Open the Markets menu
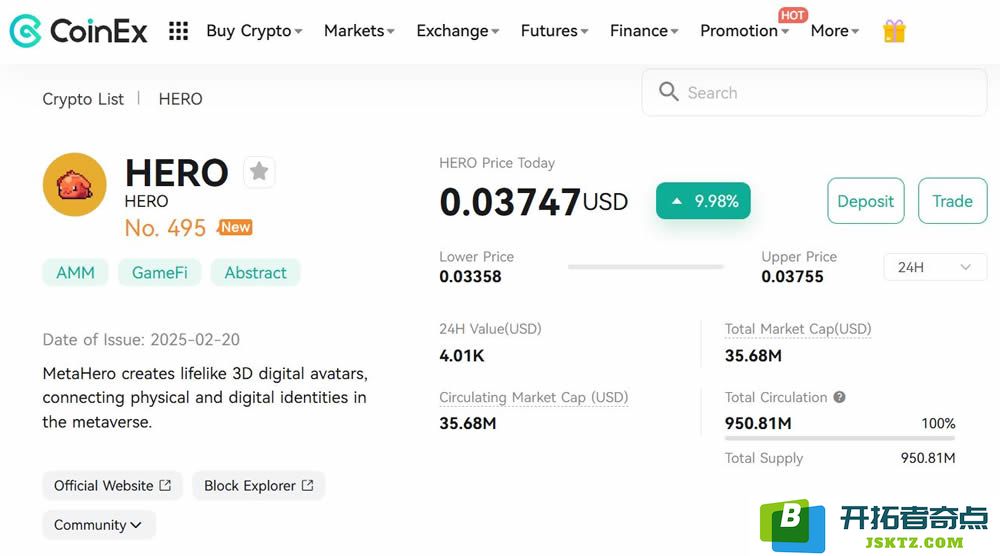Image resolution: width=1000 pixels, height=556 pixels. [359, 31]
